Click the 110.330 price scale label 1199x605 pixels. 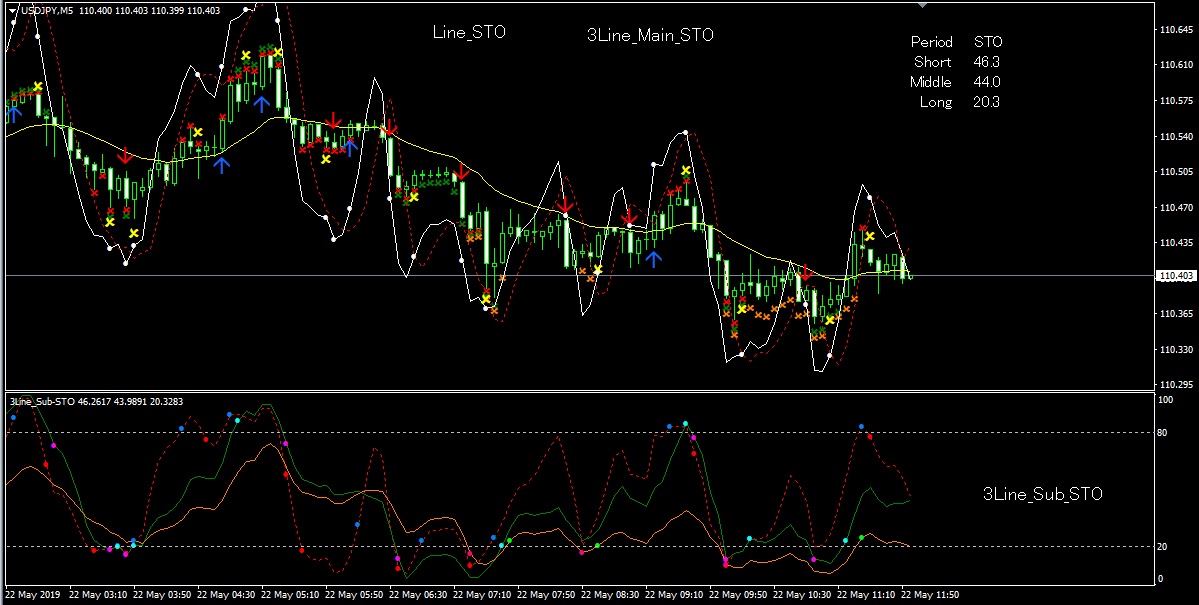click(x=1177, y=350)
